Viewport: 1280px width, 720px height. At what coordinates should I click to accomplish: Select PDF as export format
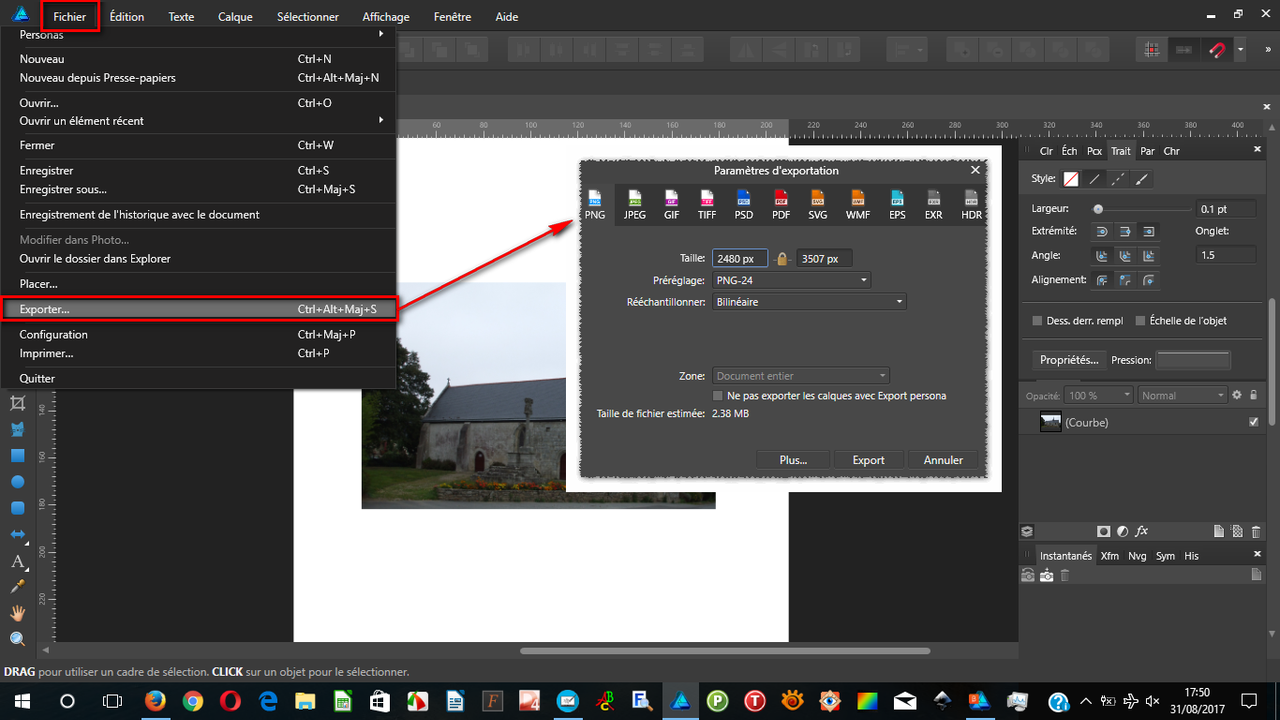click(781, 205)
